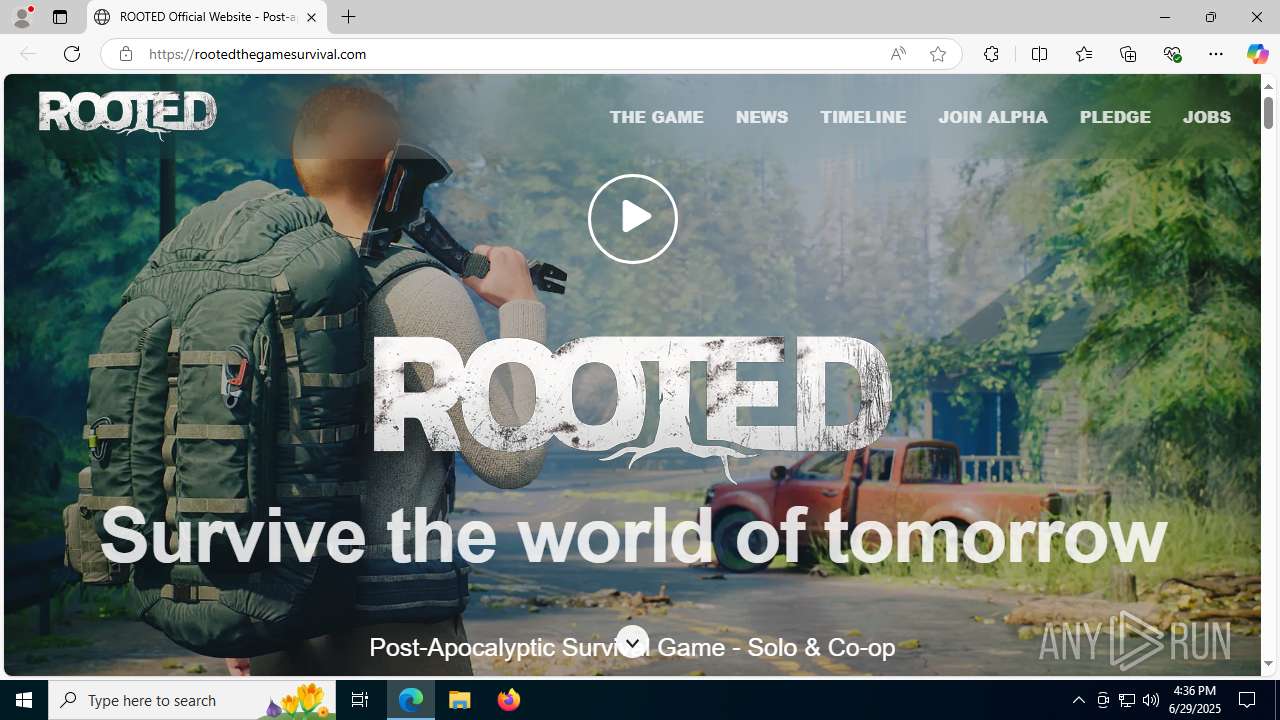The height and width of the screenshot is (720, 1280).
Task: Refresh the page
Action: click(72, 54)
